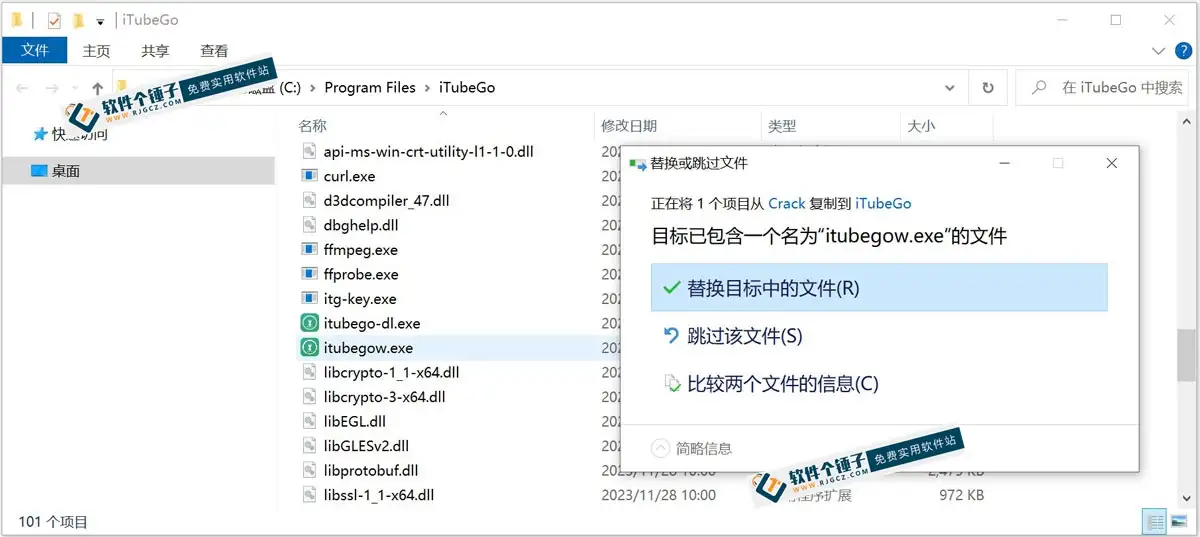Expand the ribbon with the chevron arrow
The height and width of the screenshot is (537, 1200).
point(1159,50)
